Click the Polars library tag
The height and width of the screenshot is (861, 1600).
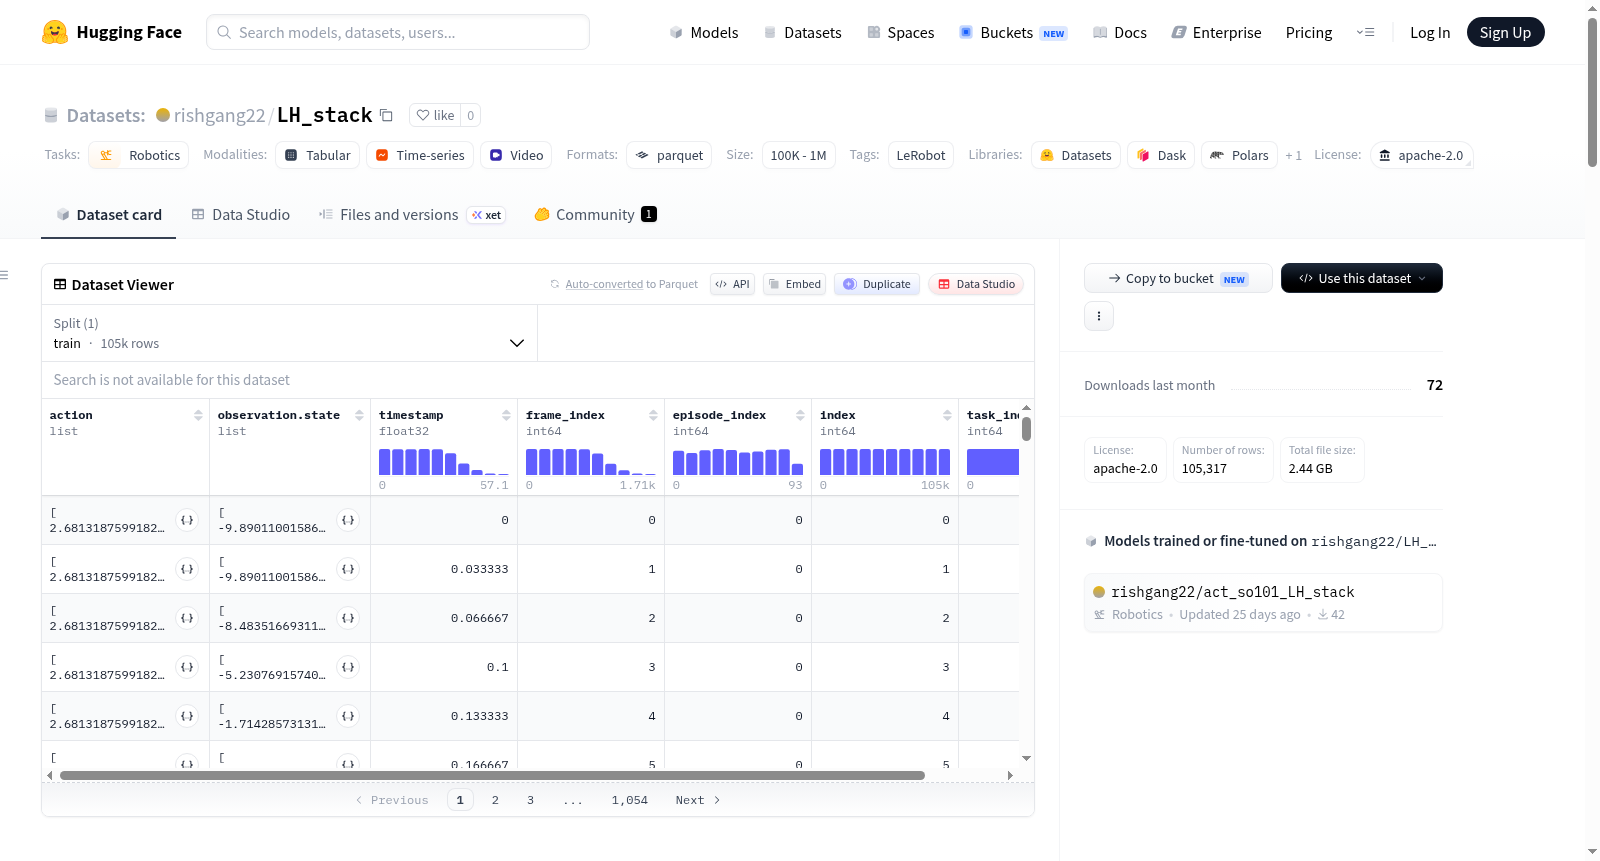[x=1239, y=155]
